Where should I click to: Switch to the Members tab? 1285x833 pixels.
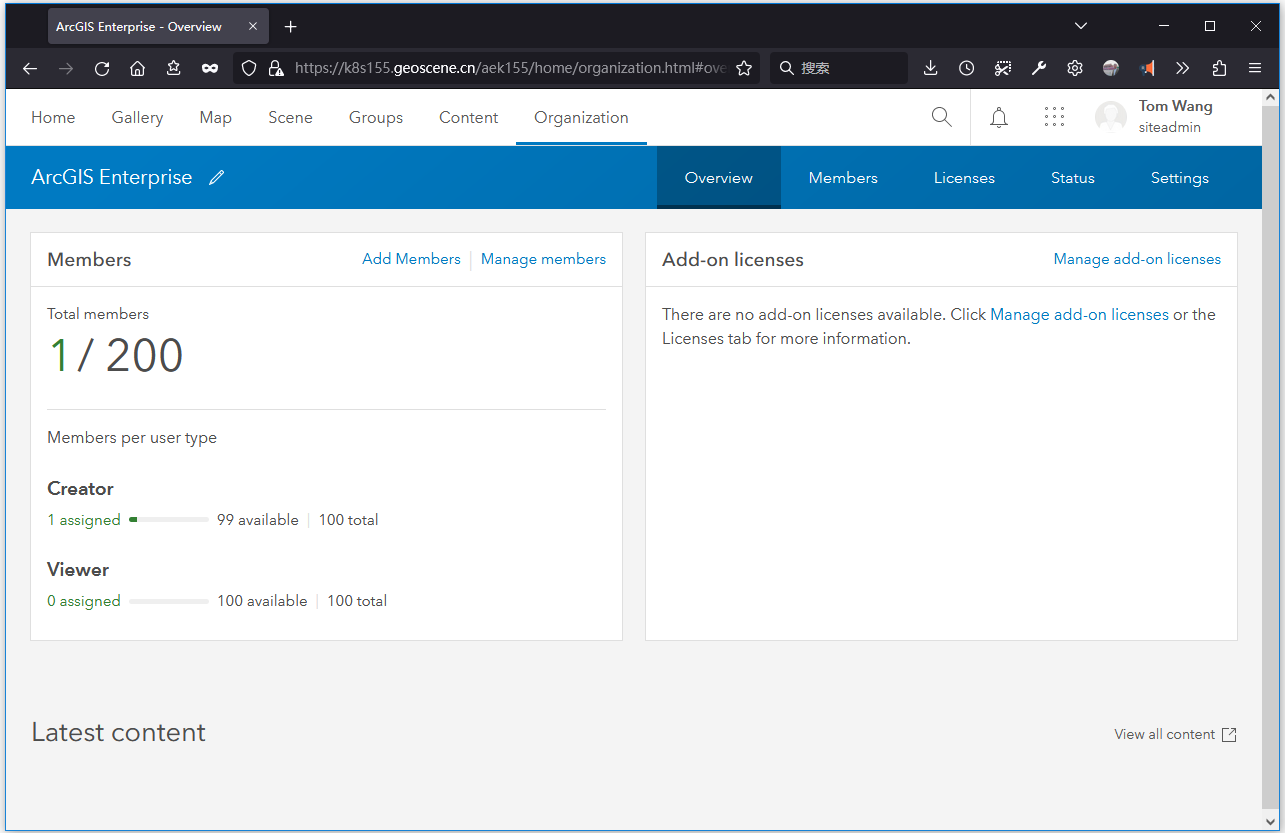tap(843, 178)
